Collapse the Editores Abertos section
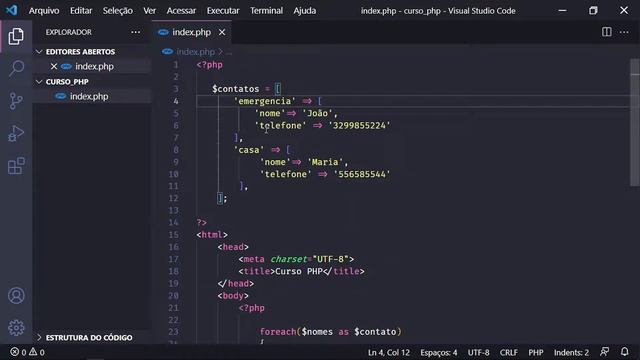Viewport: 640px width, 360px height. [x=39, y=52]
